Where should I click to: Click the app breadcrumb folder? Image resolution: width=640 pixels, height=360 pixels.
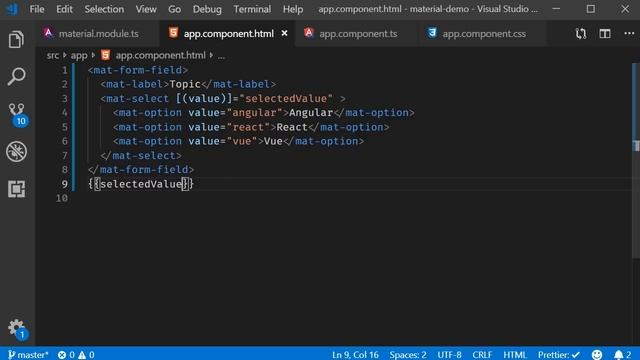point(79,55)
